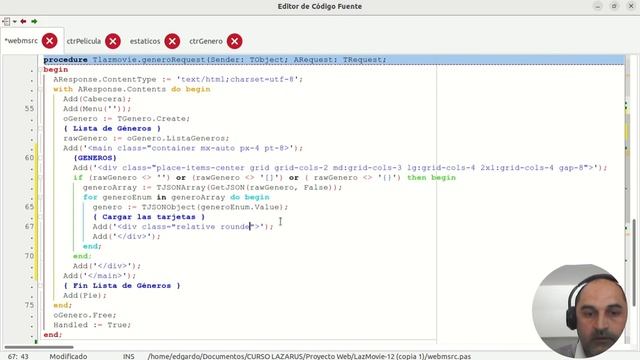This screenshot has height=360, width=640.
Task: Click line number 60 in gutter
Action: pyautogui.click(x=29, y=158)
